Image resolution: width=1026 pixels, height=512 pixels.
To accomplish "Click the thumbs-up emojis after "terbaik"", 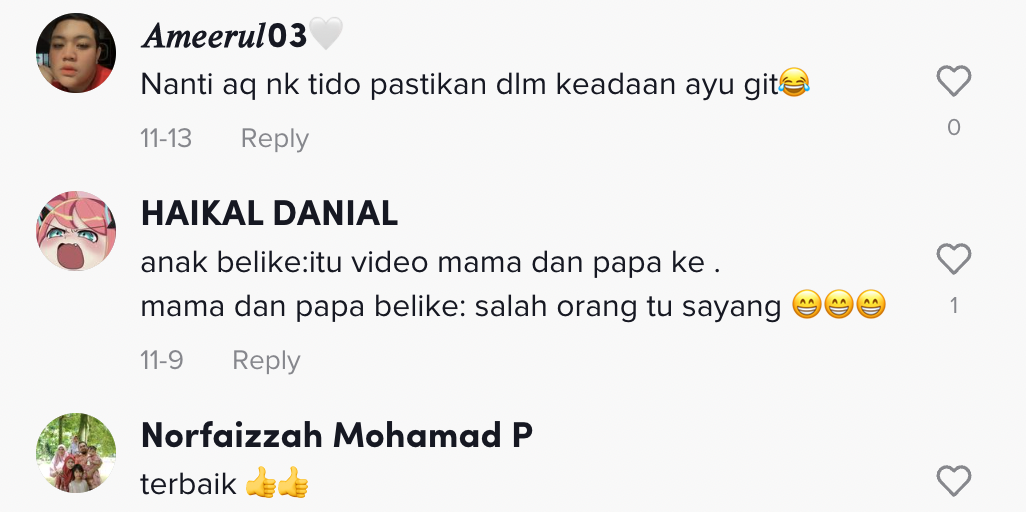I will click(277, 483).
